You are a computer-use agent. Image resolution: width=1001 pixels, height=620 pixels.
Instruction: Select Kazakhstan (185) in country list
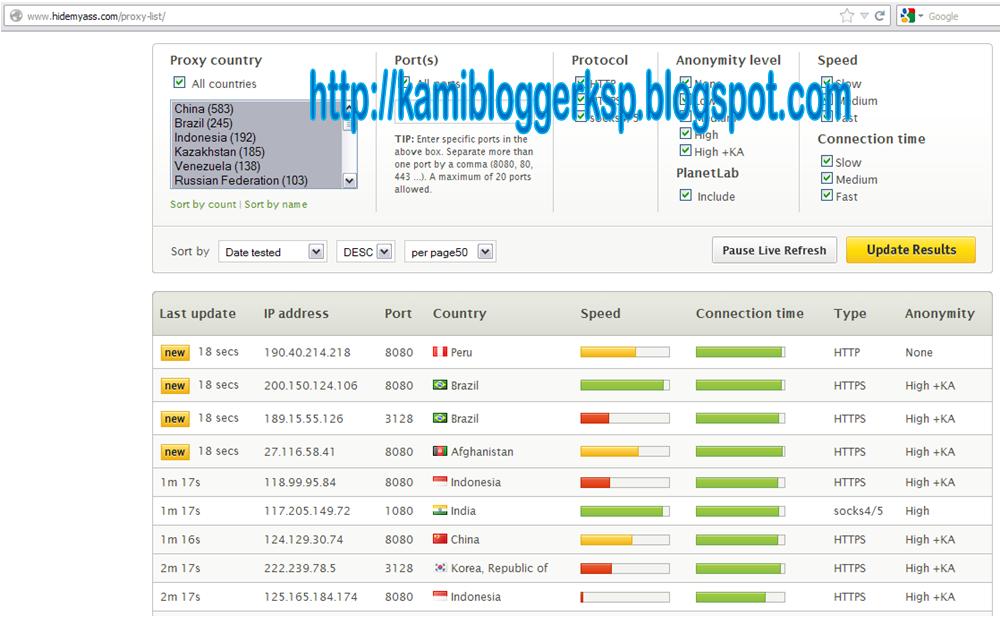pos(256,151)
